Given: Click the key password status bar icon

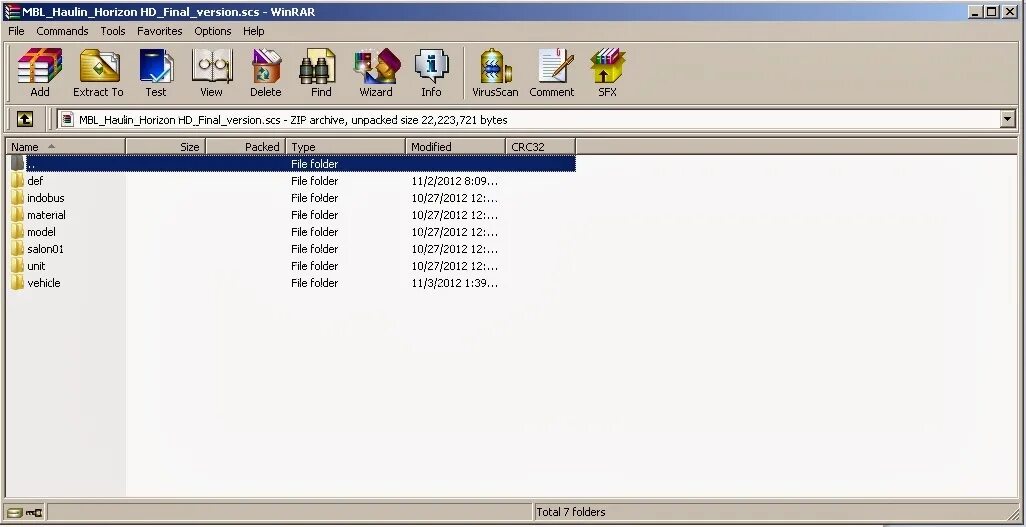Looking at the screenshot, I should [x=34, y=513].
